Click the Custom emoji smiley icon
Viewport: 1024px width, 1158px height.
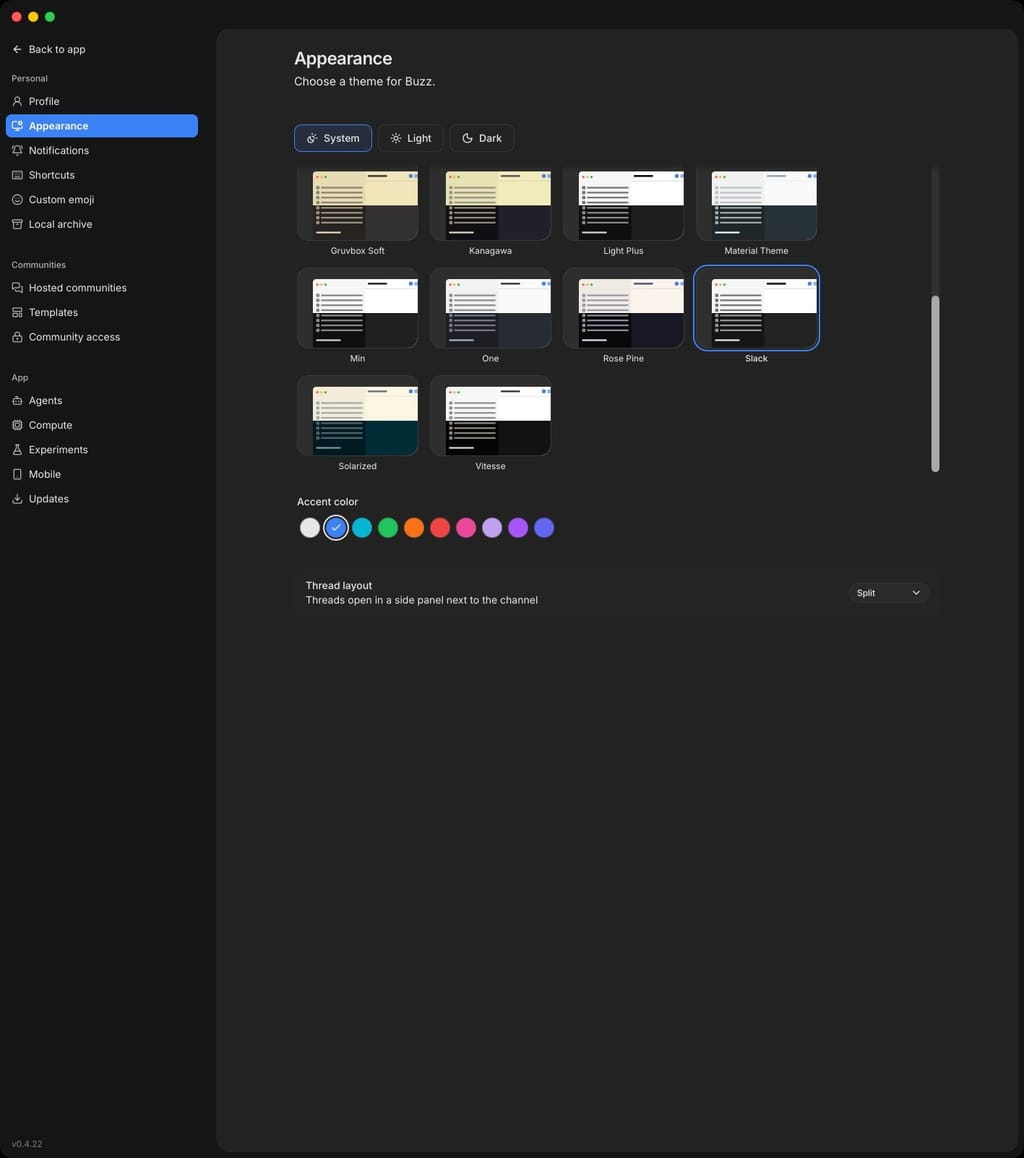click(x=17, y=199)
